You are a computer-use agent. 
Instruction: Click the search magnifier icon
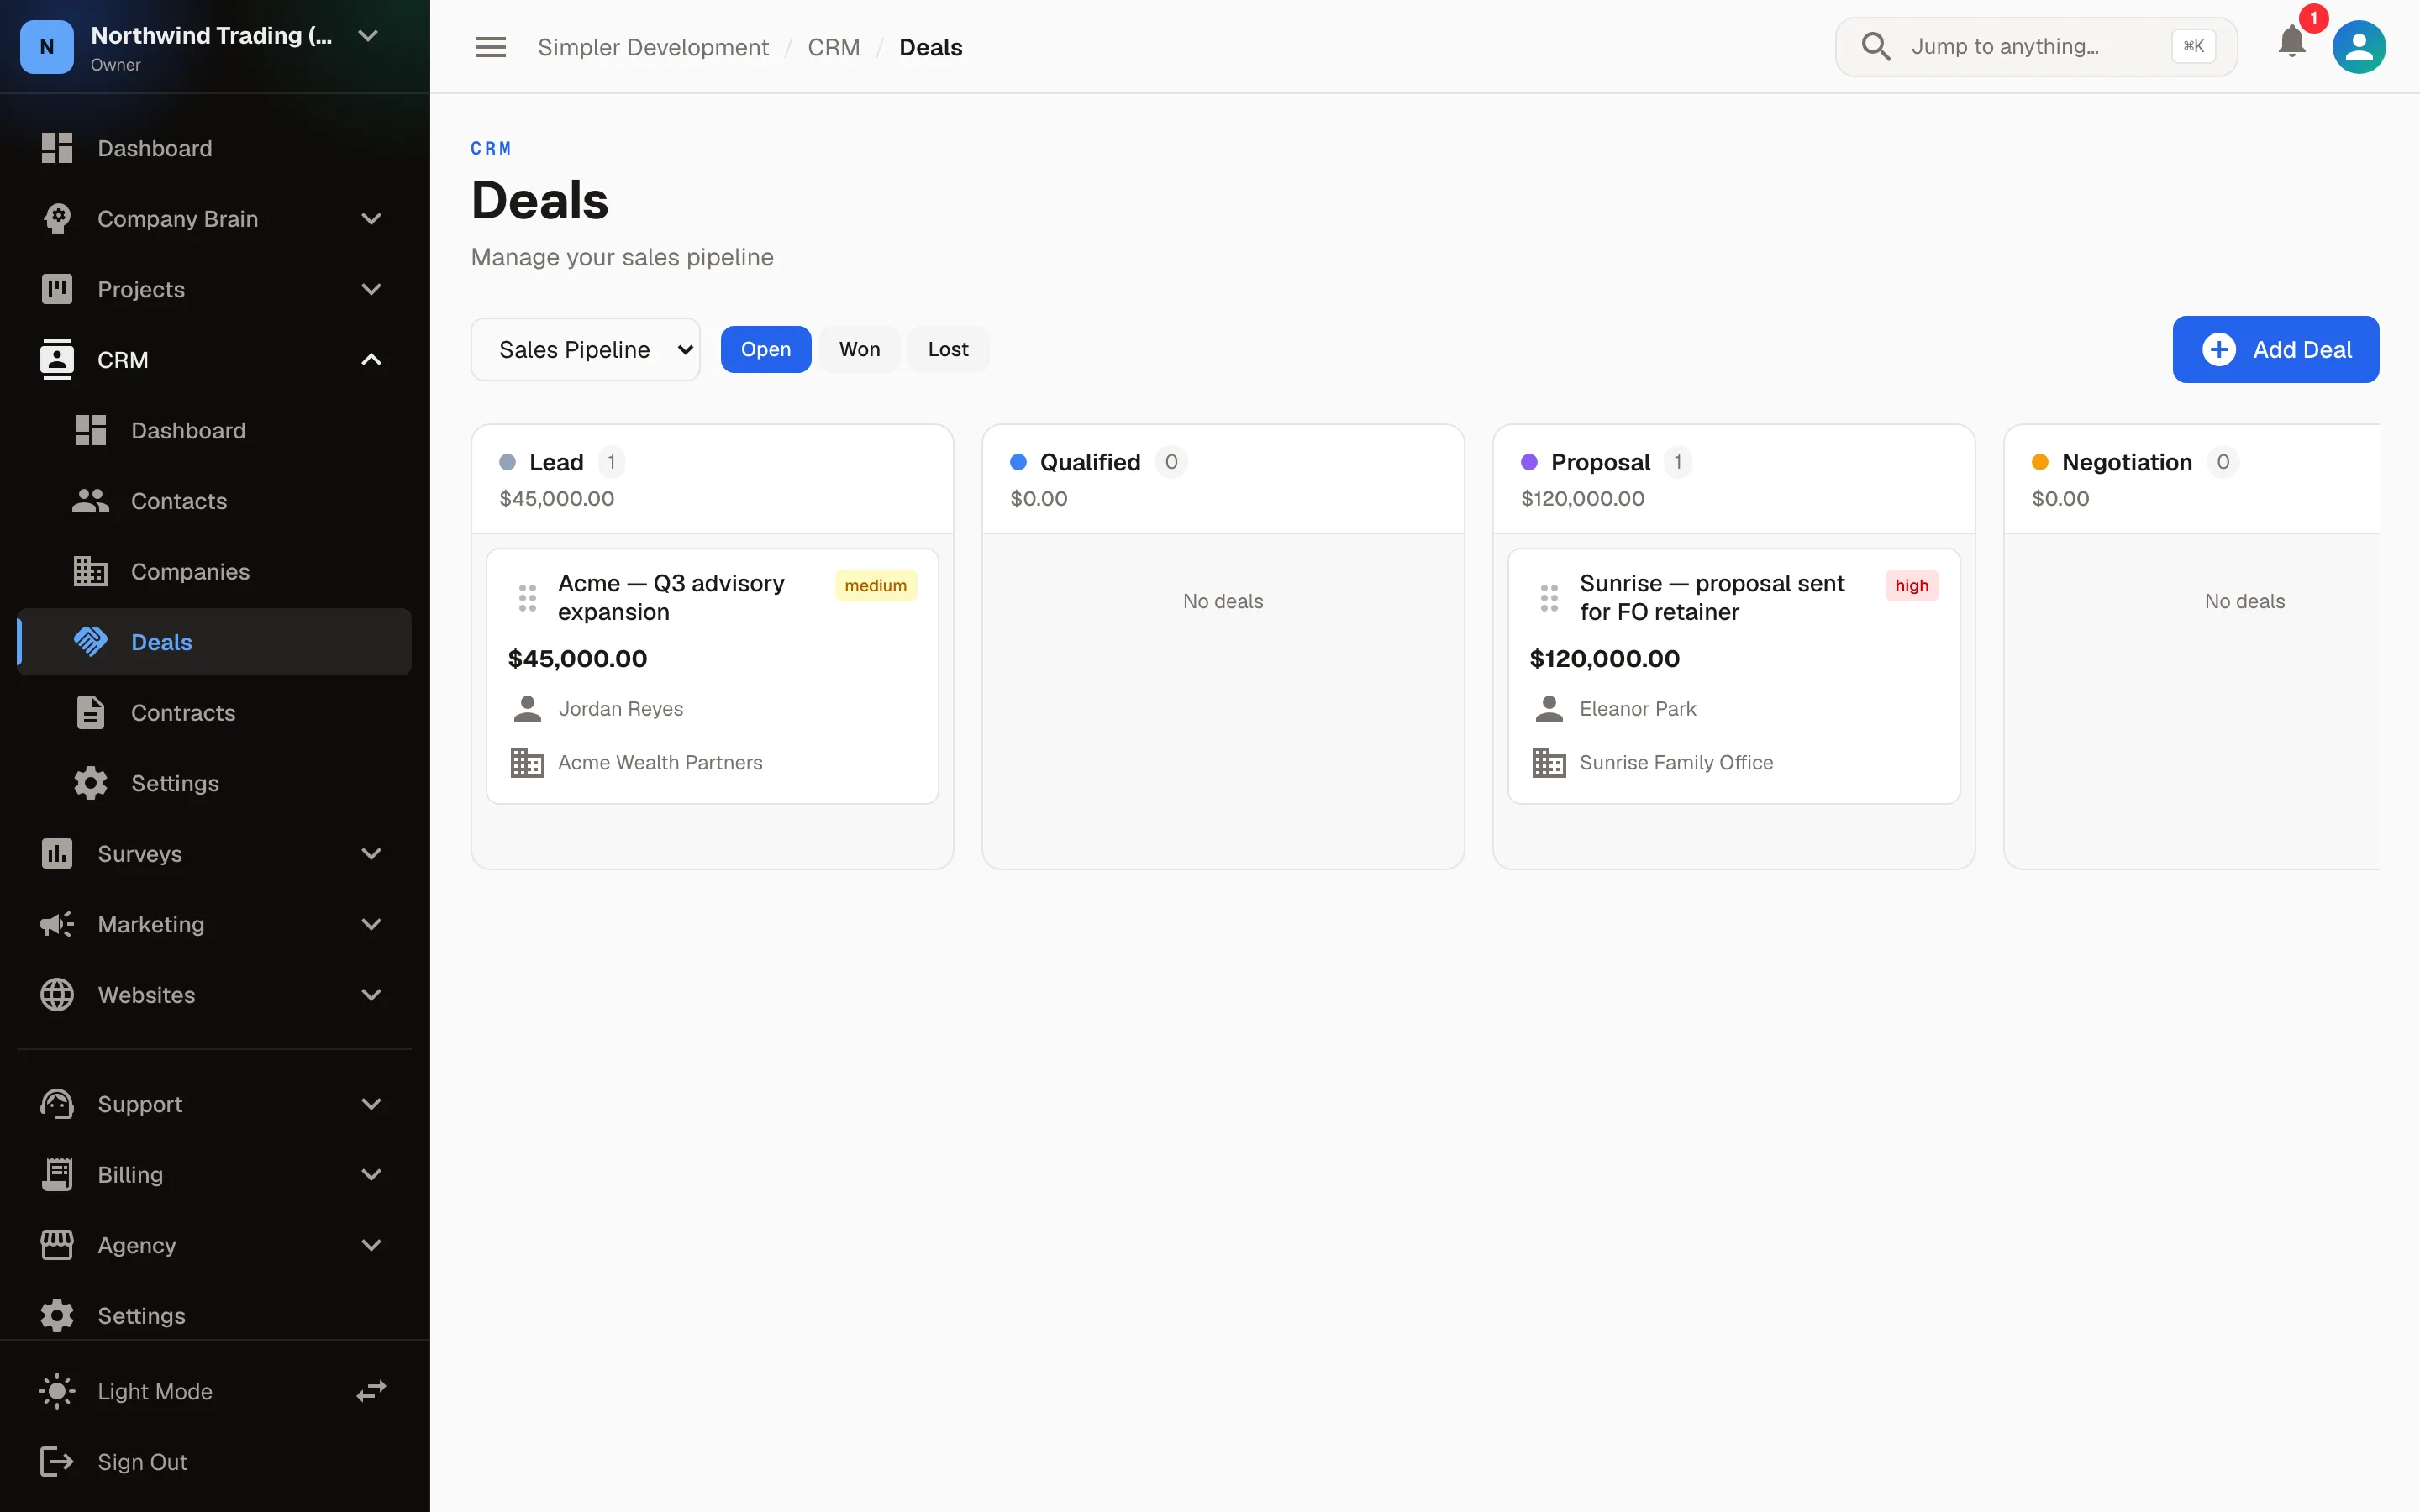coord(1875,46)
